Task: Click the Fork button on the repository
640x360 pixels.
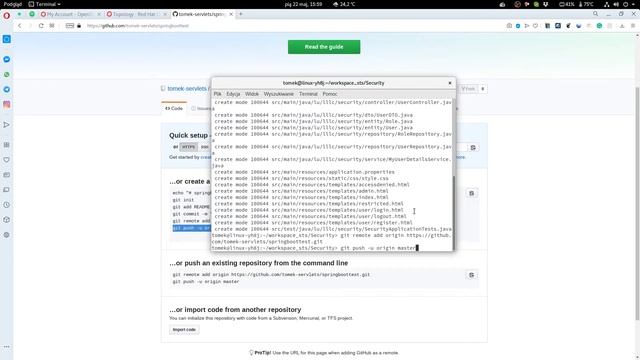Action: [x=468, y=89]
